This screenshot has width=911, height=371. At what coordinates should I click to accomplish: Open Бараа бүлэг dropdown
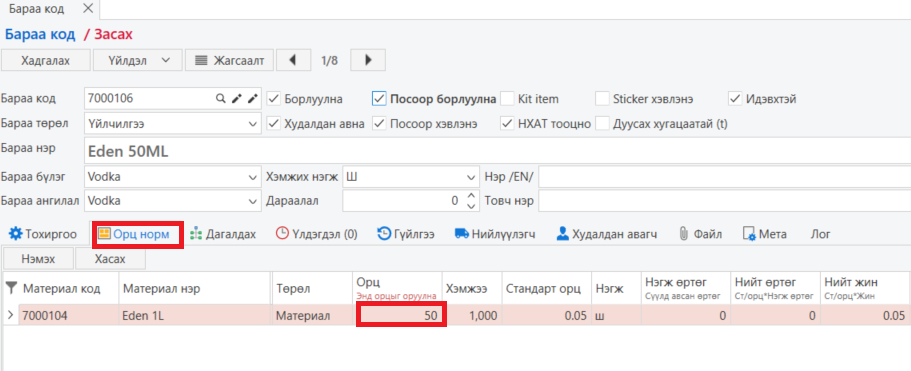[x=252, y=177]
